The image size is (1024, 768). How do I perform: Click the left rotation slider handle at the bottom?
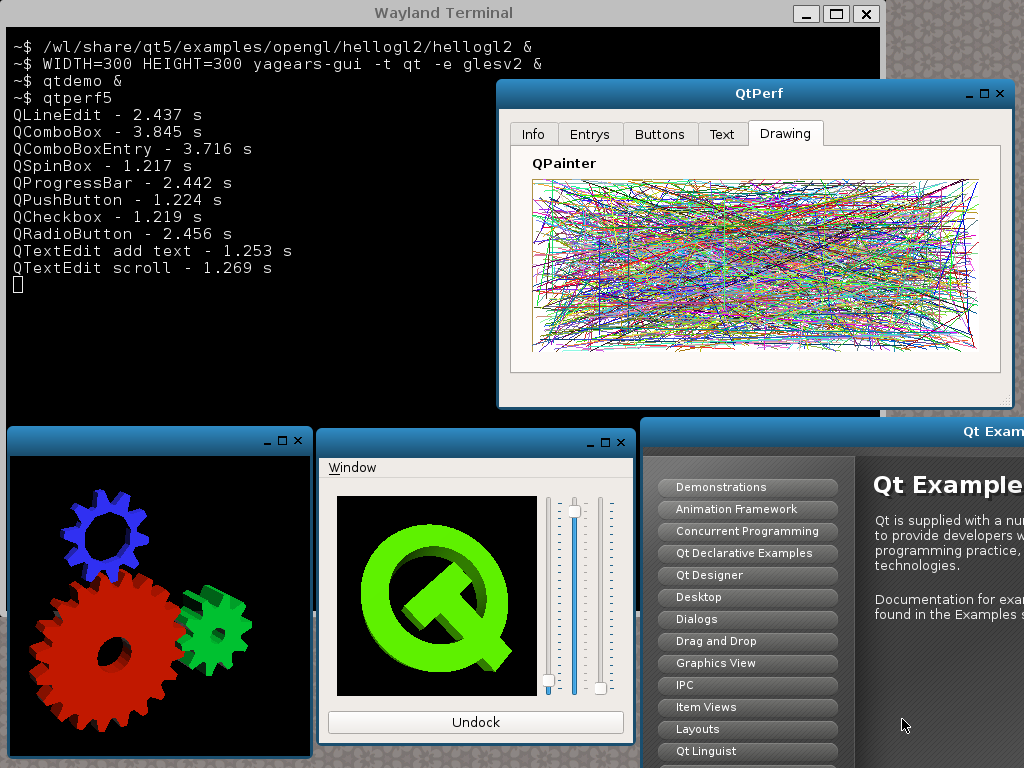point(549,680)
